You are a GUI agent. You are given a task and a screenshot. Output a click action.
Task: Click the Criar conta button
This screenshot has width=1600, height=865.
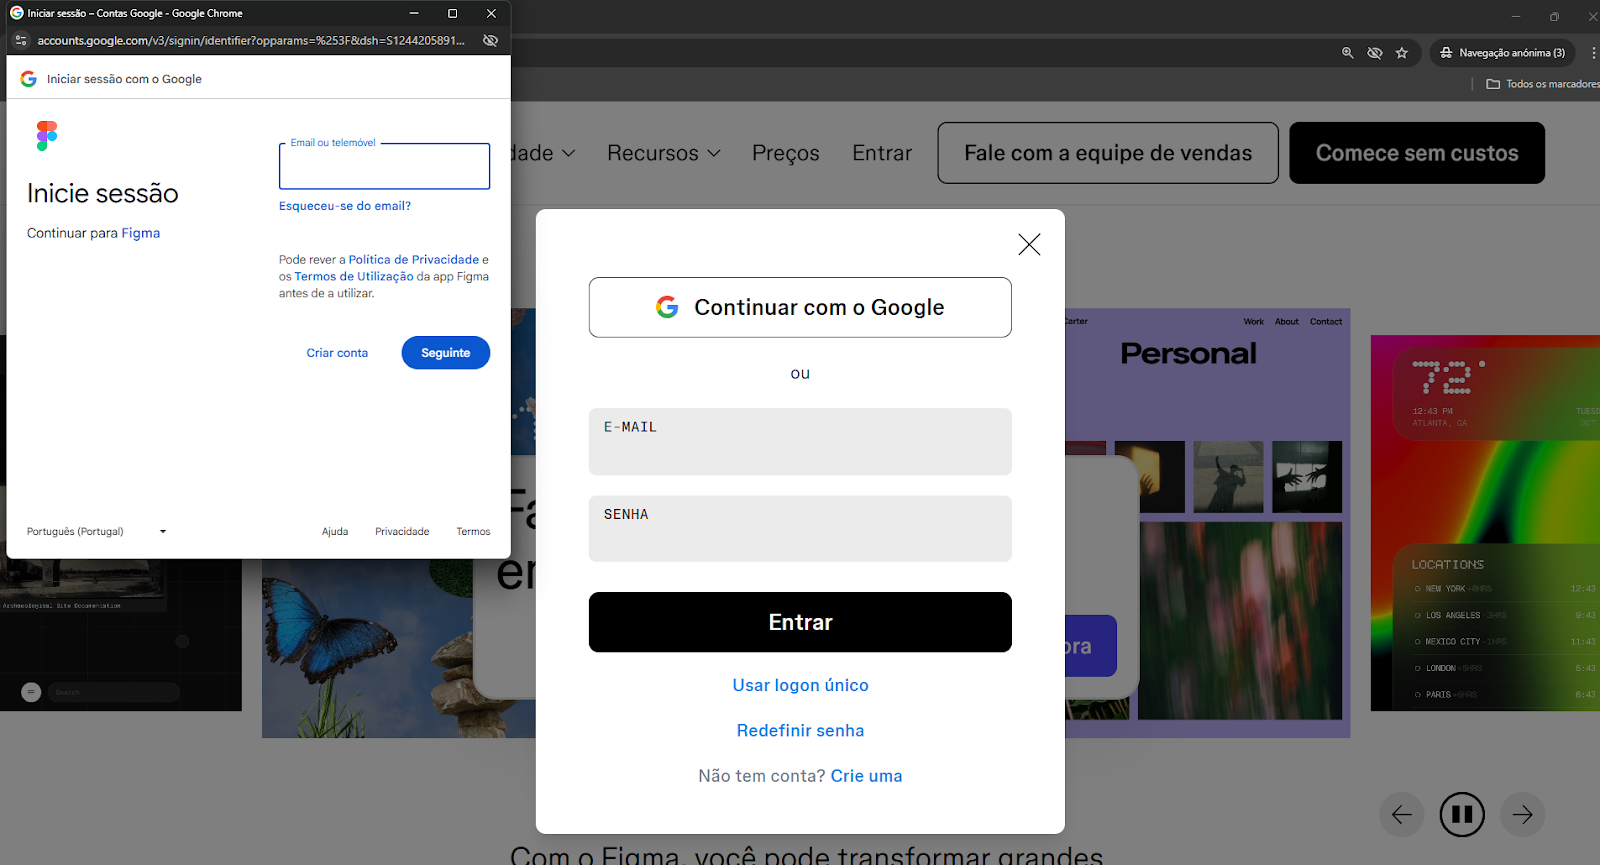pyautogui.click(x=337, y=353)
